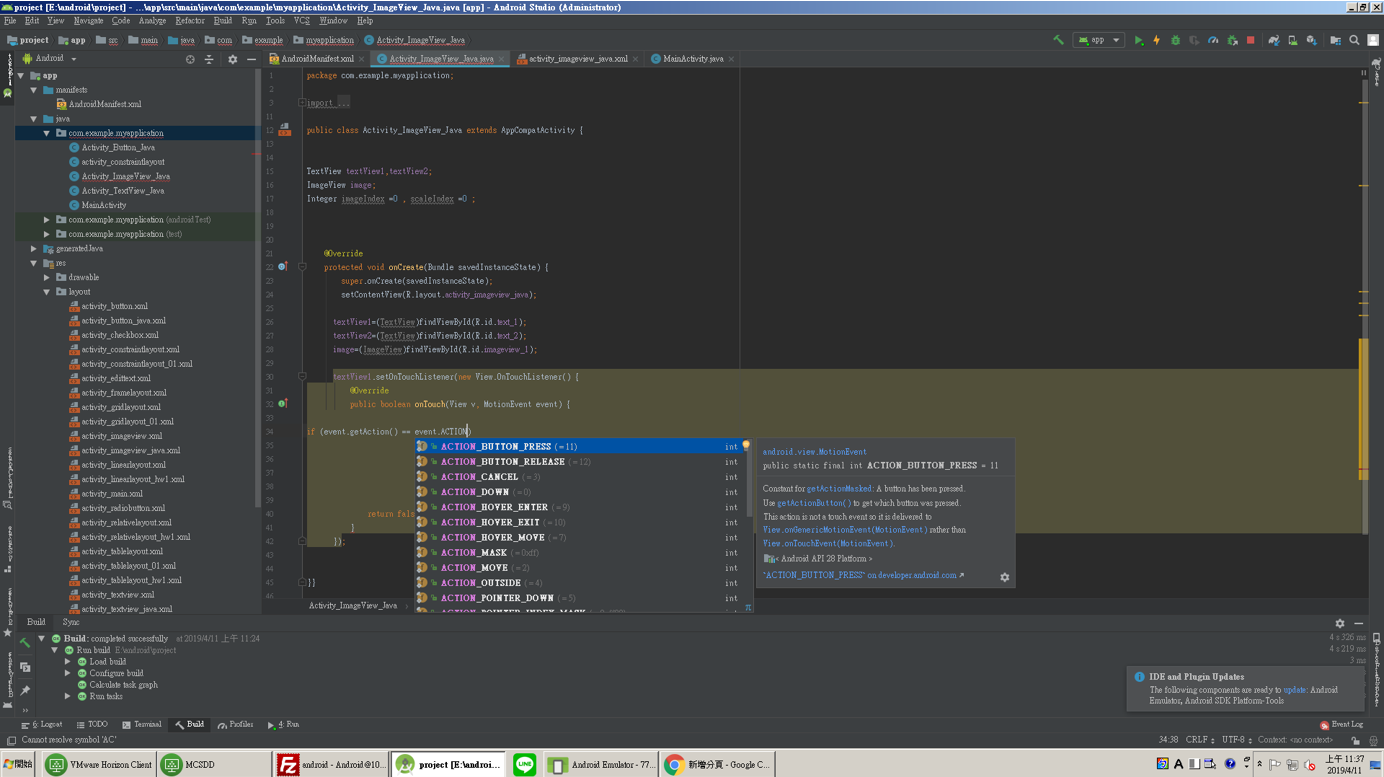Collapse the manifests folder
1384x777 pixels.
click(34, 90)
